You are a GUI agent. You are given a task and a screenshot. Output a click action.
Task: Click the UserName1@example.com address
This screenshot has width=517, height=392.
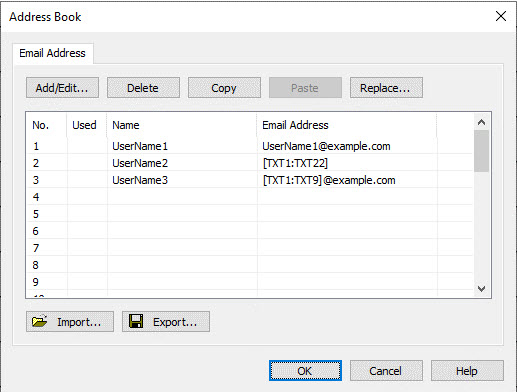326,146
